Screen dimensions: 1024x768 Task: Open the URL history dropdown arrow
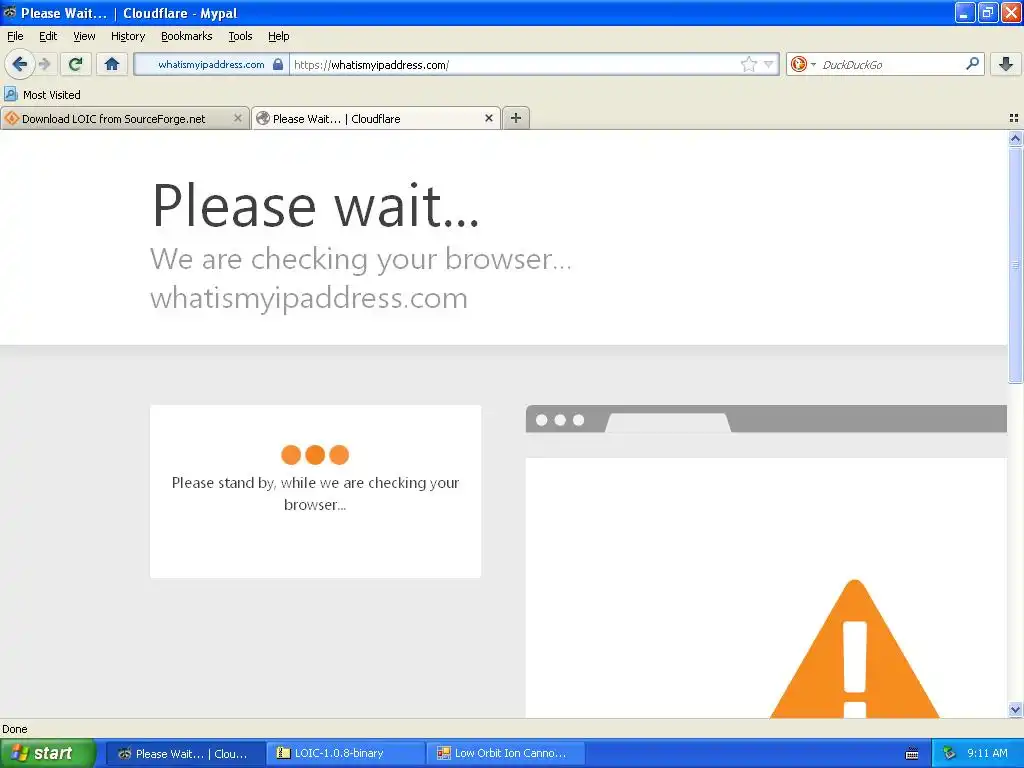coord(769,64)
